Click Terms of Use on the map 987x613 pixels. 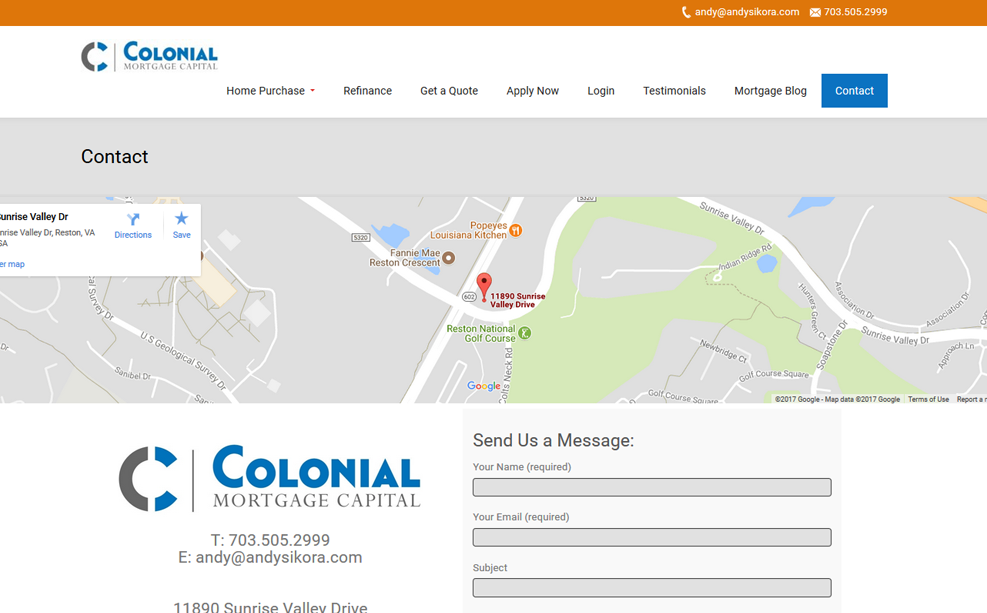(x=928, y=399)
